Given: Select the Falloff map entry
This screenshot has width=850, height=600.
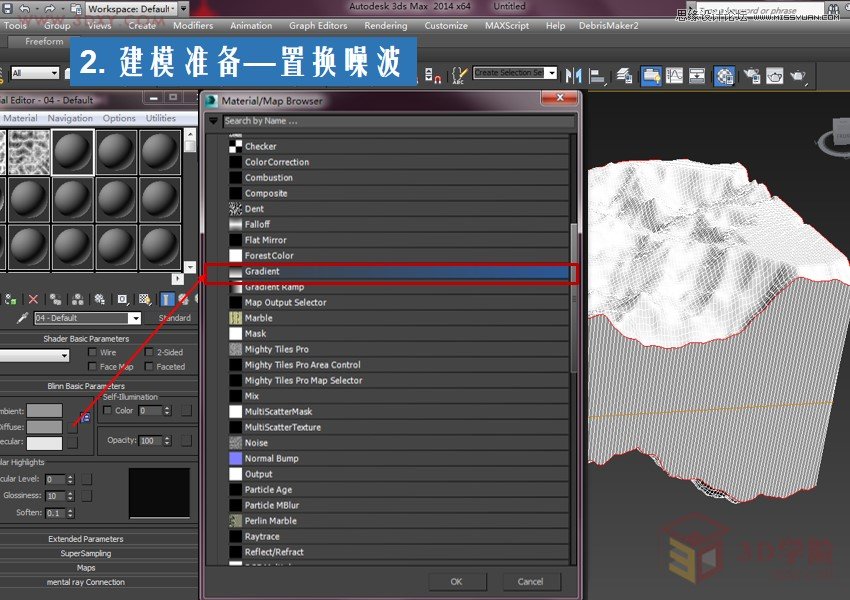Looking at the screenshot, I should (399, 224).
